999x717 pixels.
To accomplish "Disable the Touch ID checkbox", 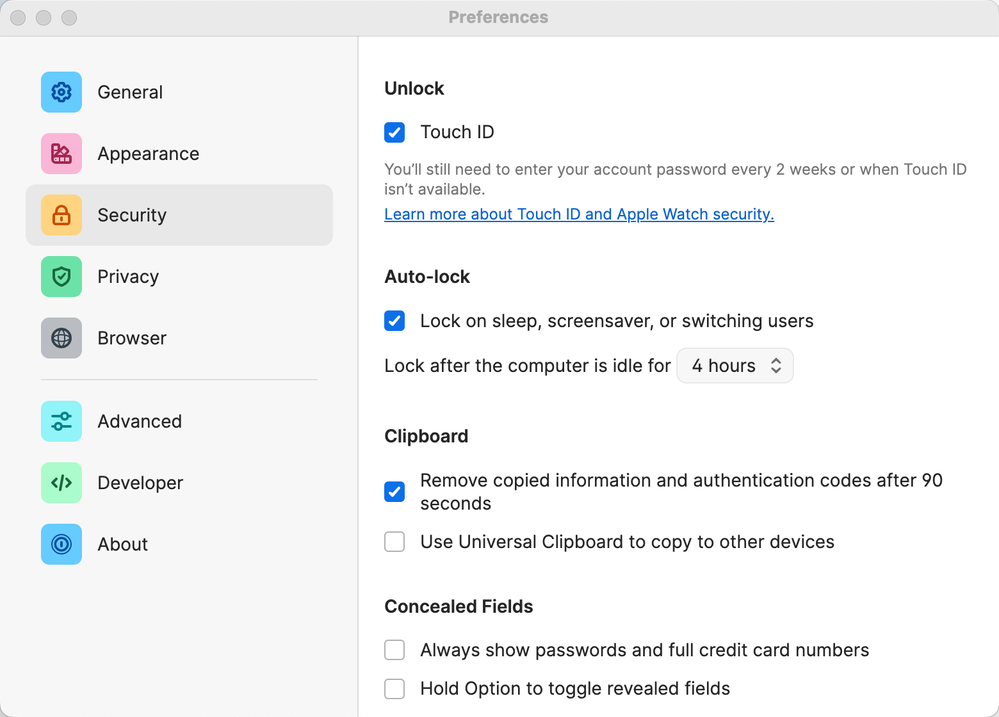I will point(395,132).
